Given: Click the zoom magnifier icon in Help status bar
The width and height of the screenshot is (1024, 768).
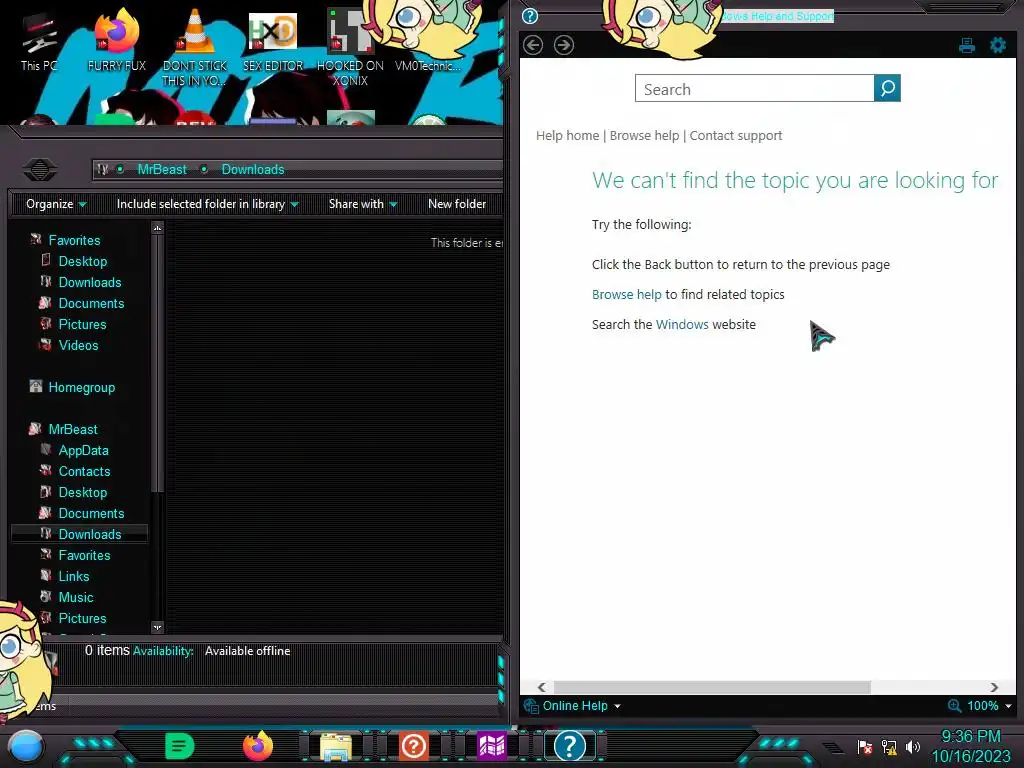Looking at the screenshot, I should 954,705.
